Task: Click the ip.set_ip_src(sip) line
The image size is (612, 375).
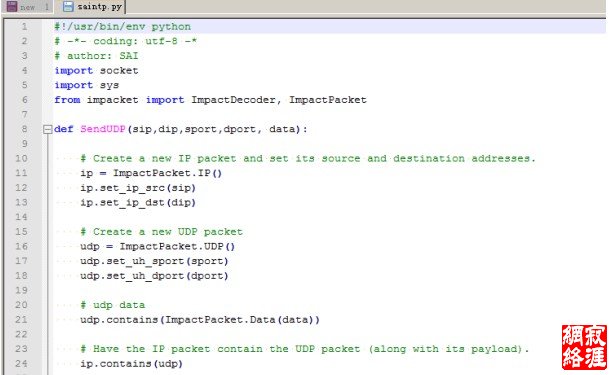Action: point(138,188)
